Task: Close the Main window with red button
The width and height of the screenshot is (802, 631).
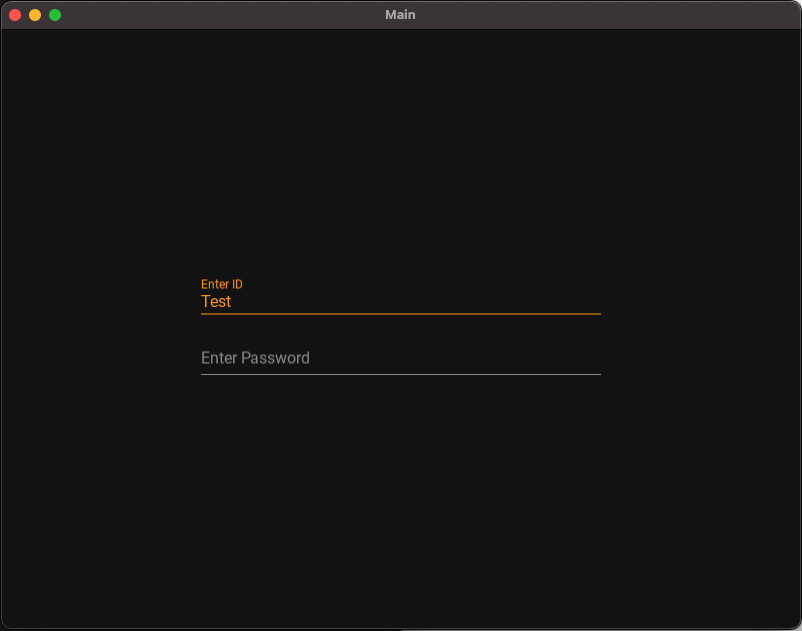Action: (15, 15)
